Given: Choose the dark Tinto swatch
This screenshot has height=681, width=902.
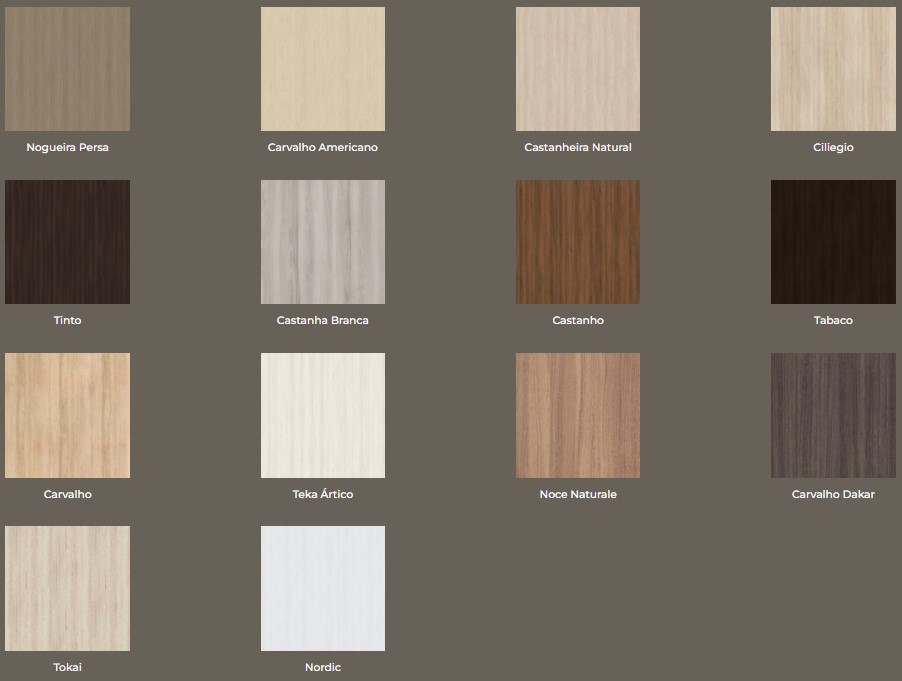Looking at the screenshot, I should (x=67, y=242).
